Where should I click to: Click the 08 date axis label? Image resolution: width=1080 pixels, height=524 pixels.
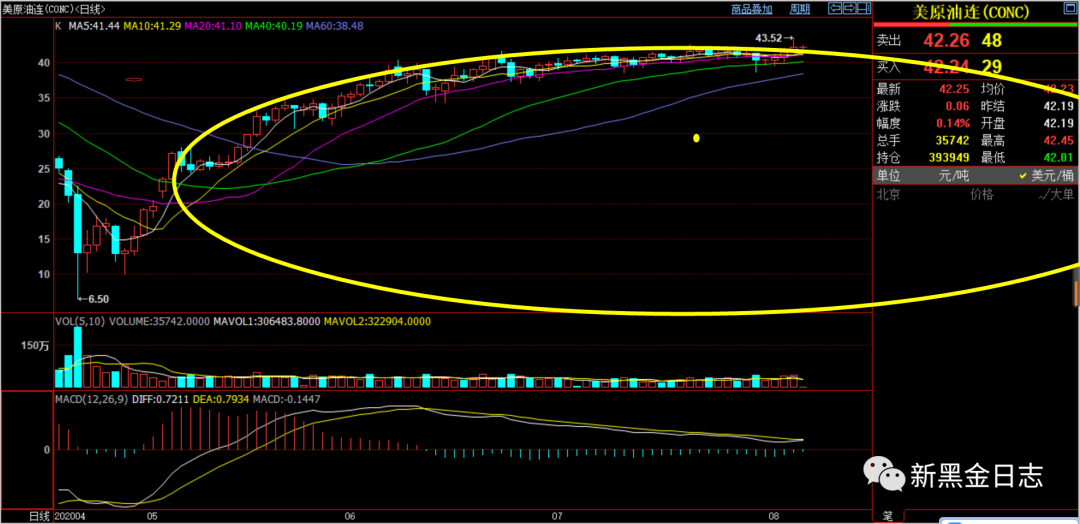773,516
